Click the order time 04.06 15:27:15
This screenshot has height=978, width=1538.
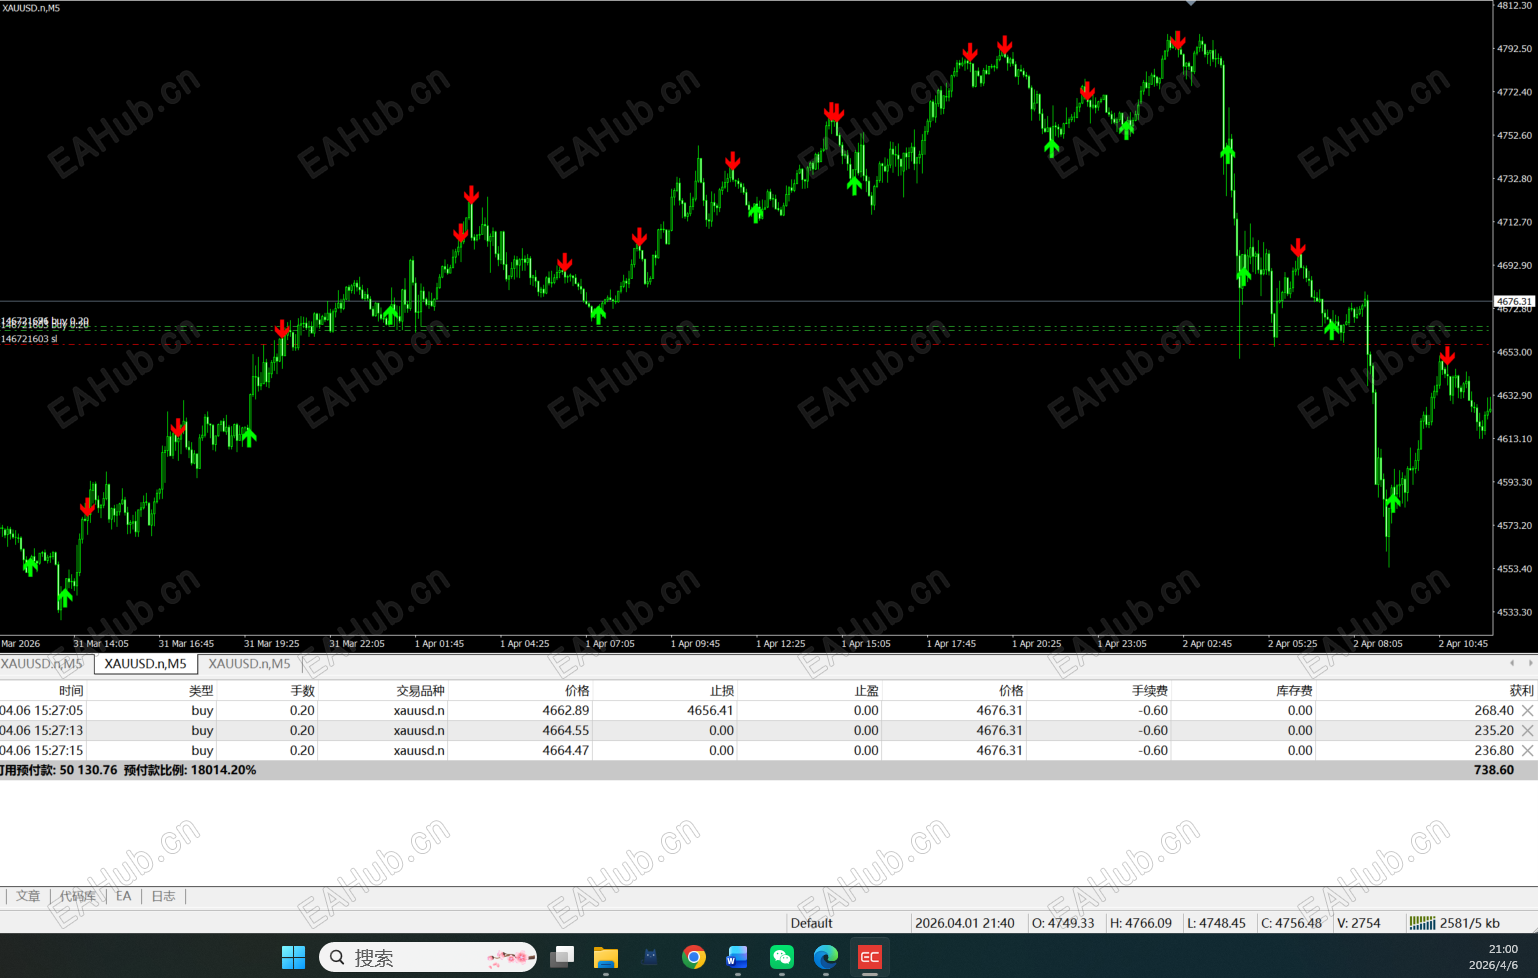[x=42, y=751]
